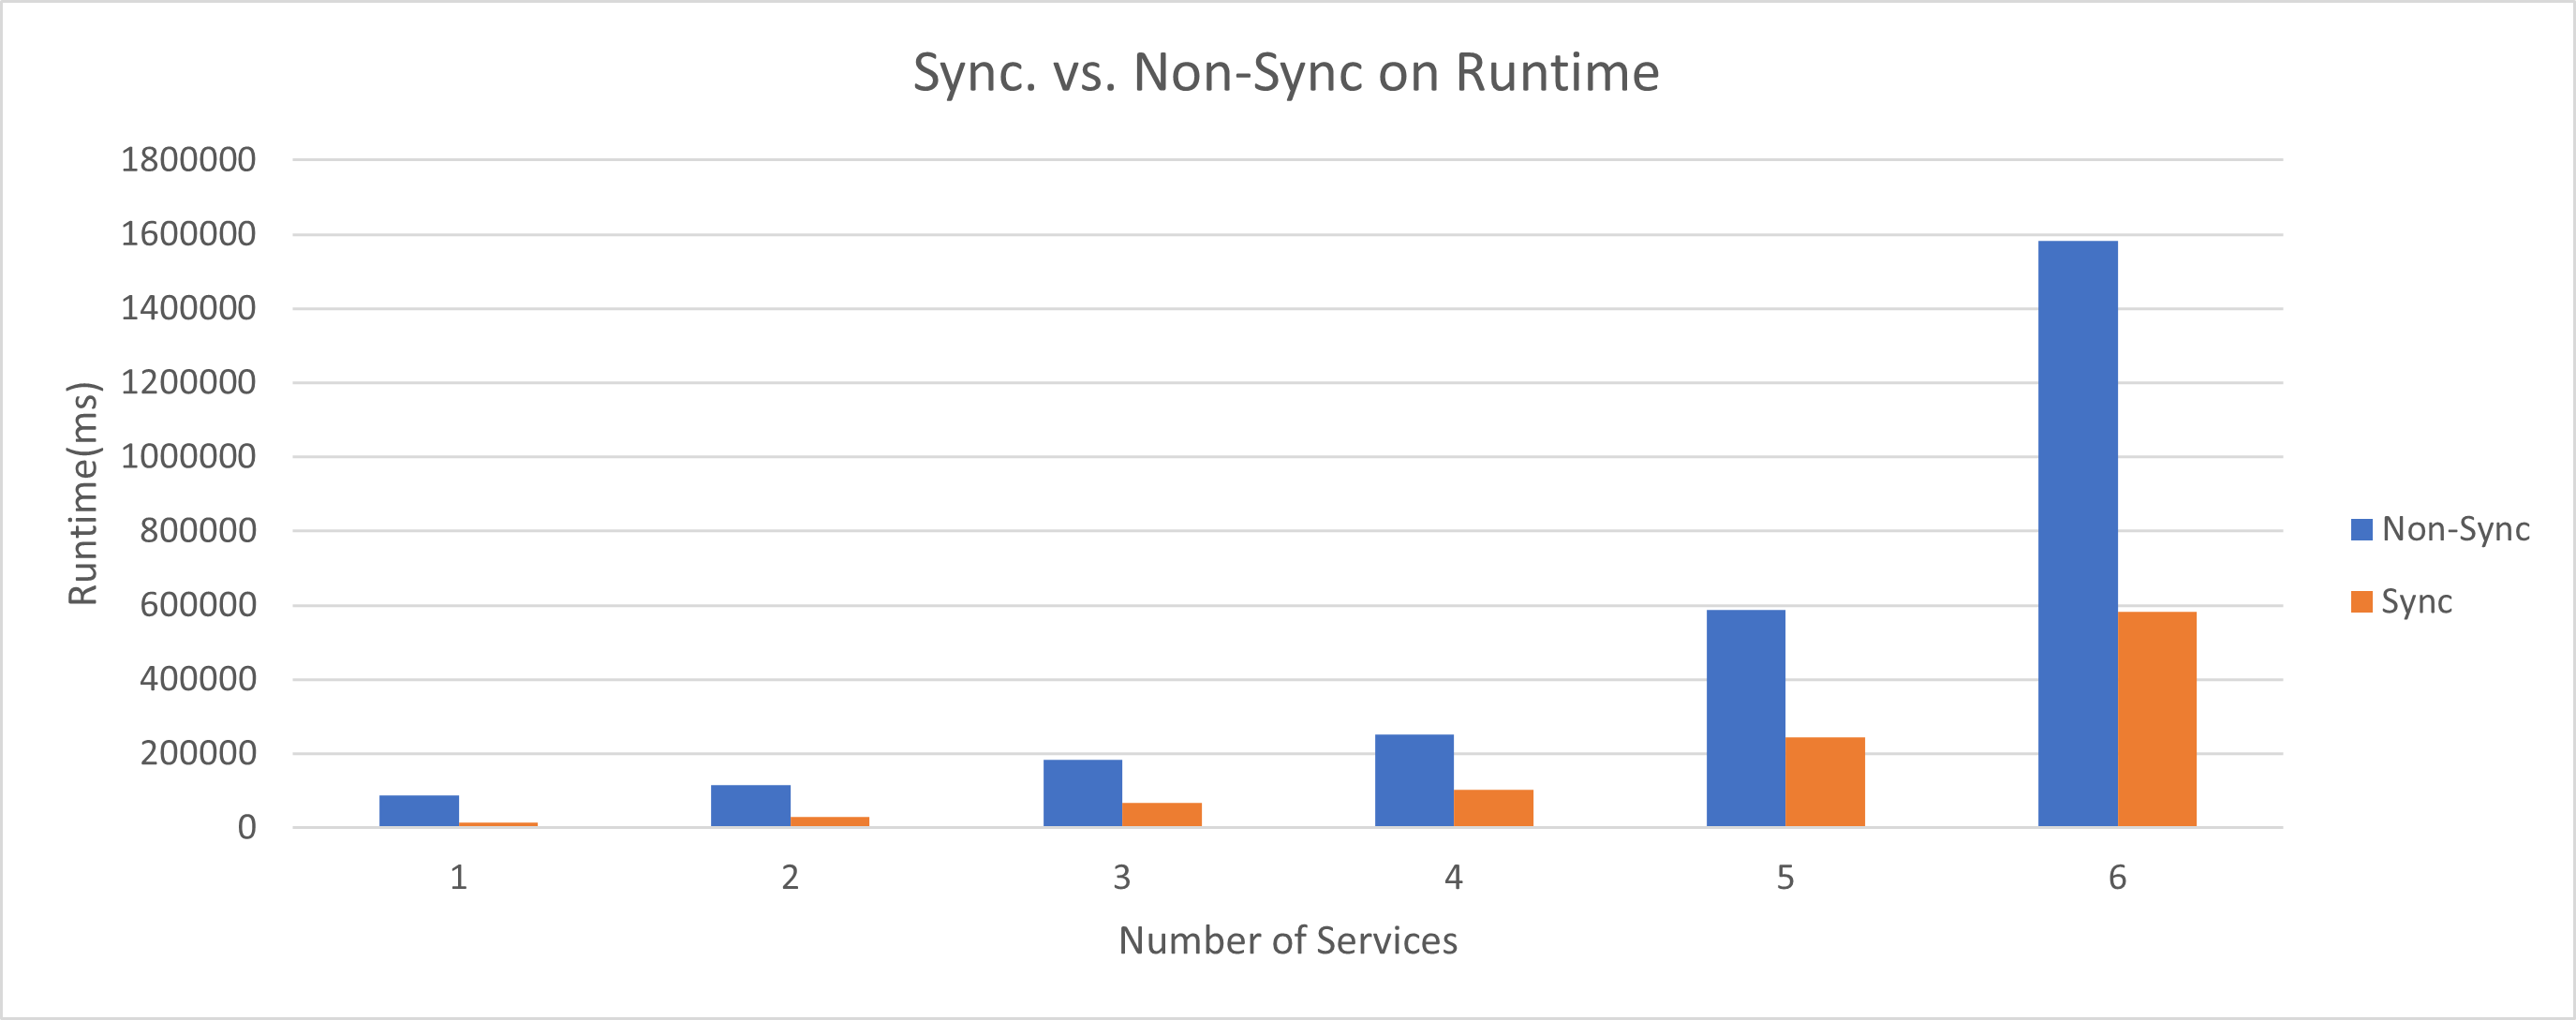2576x1020 pixels.
Task: Click the orange bar for 4 services
Action: 1493,808
